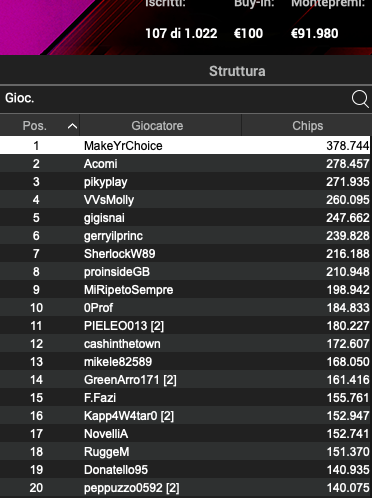Click the prize pool value €91.980
Image resolution: width=372 pixels, height=498 pixels.
click(314, 33)
